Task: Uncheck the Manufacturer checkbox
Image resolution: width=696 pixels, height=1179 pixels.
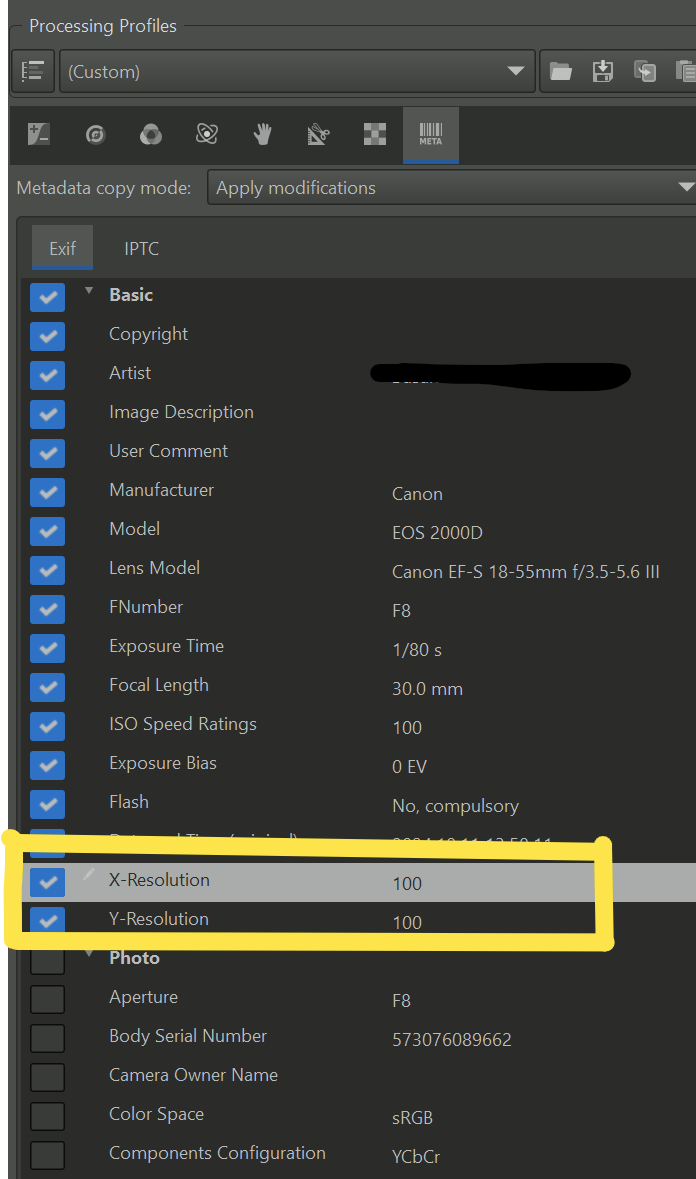Action: (x=47, y=493)
